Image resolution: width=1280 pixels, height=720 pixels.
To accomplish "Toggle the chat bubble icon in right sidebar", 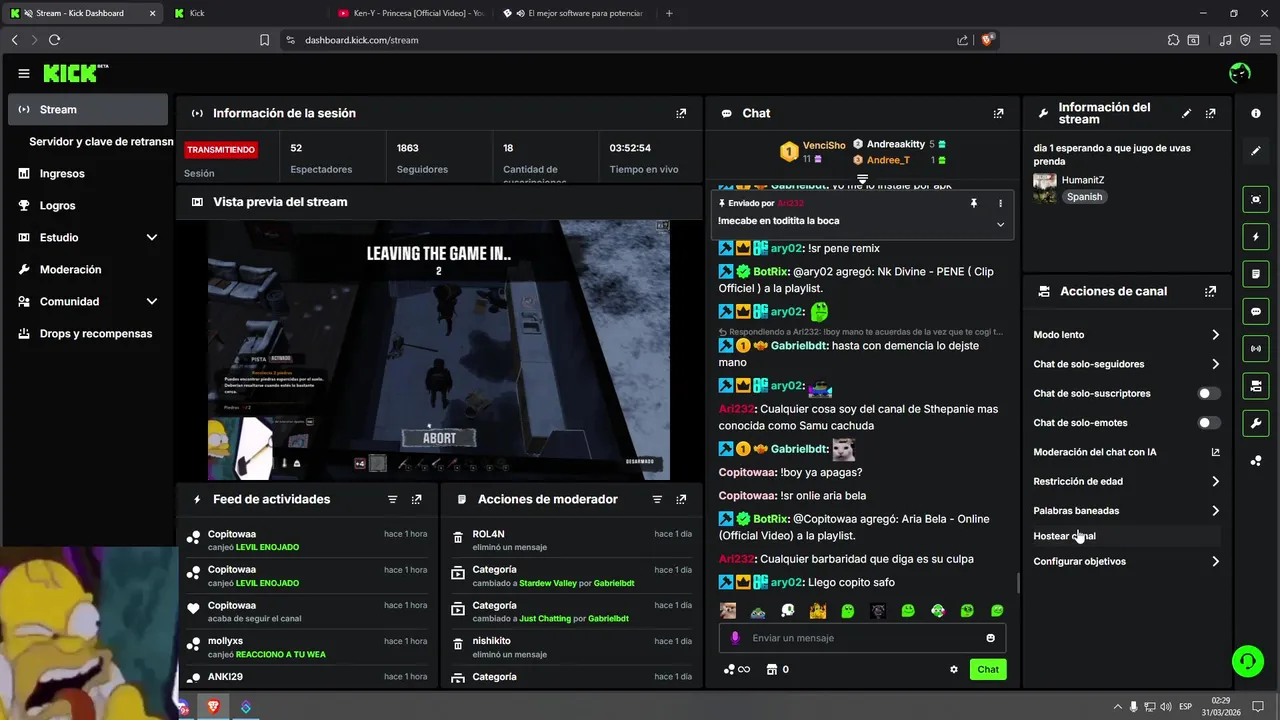I will click(1256, 312).
